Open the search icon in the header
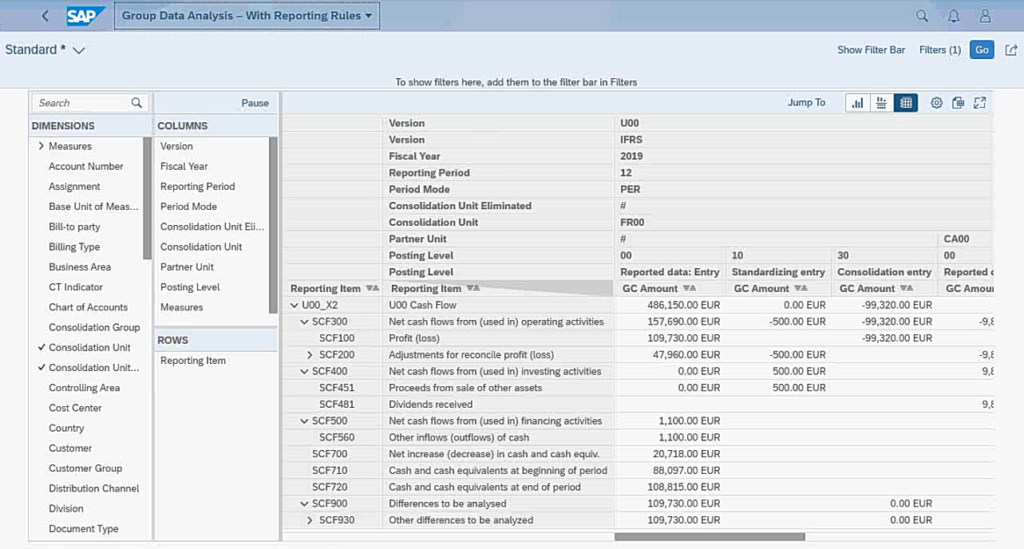 [x=921, y=16]
